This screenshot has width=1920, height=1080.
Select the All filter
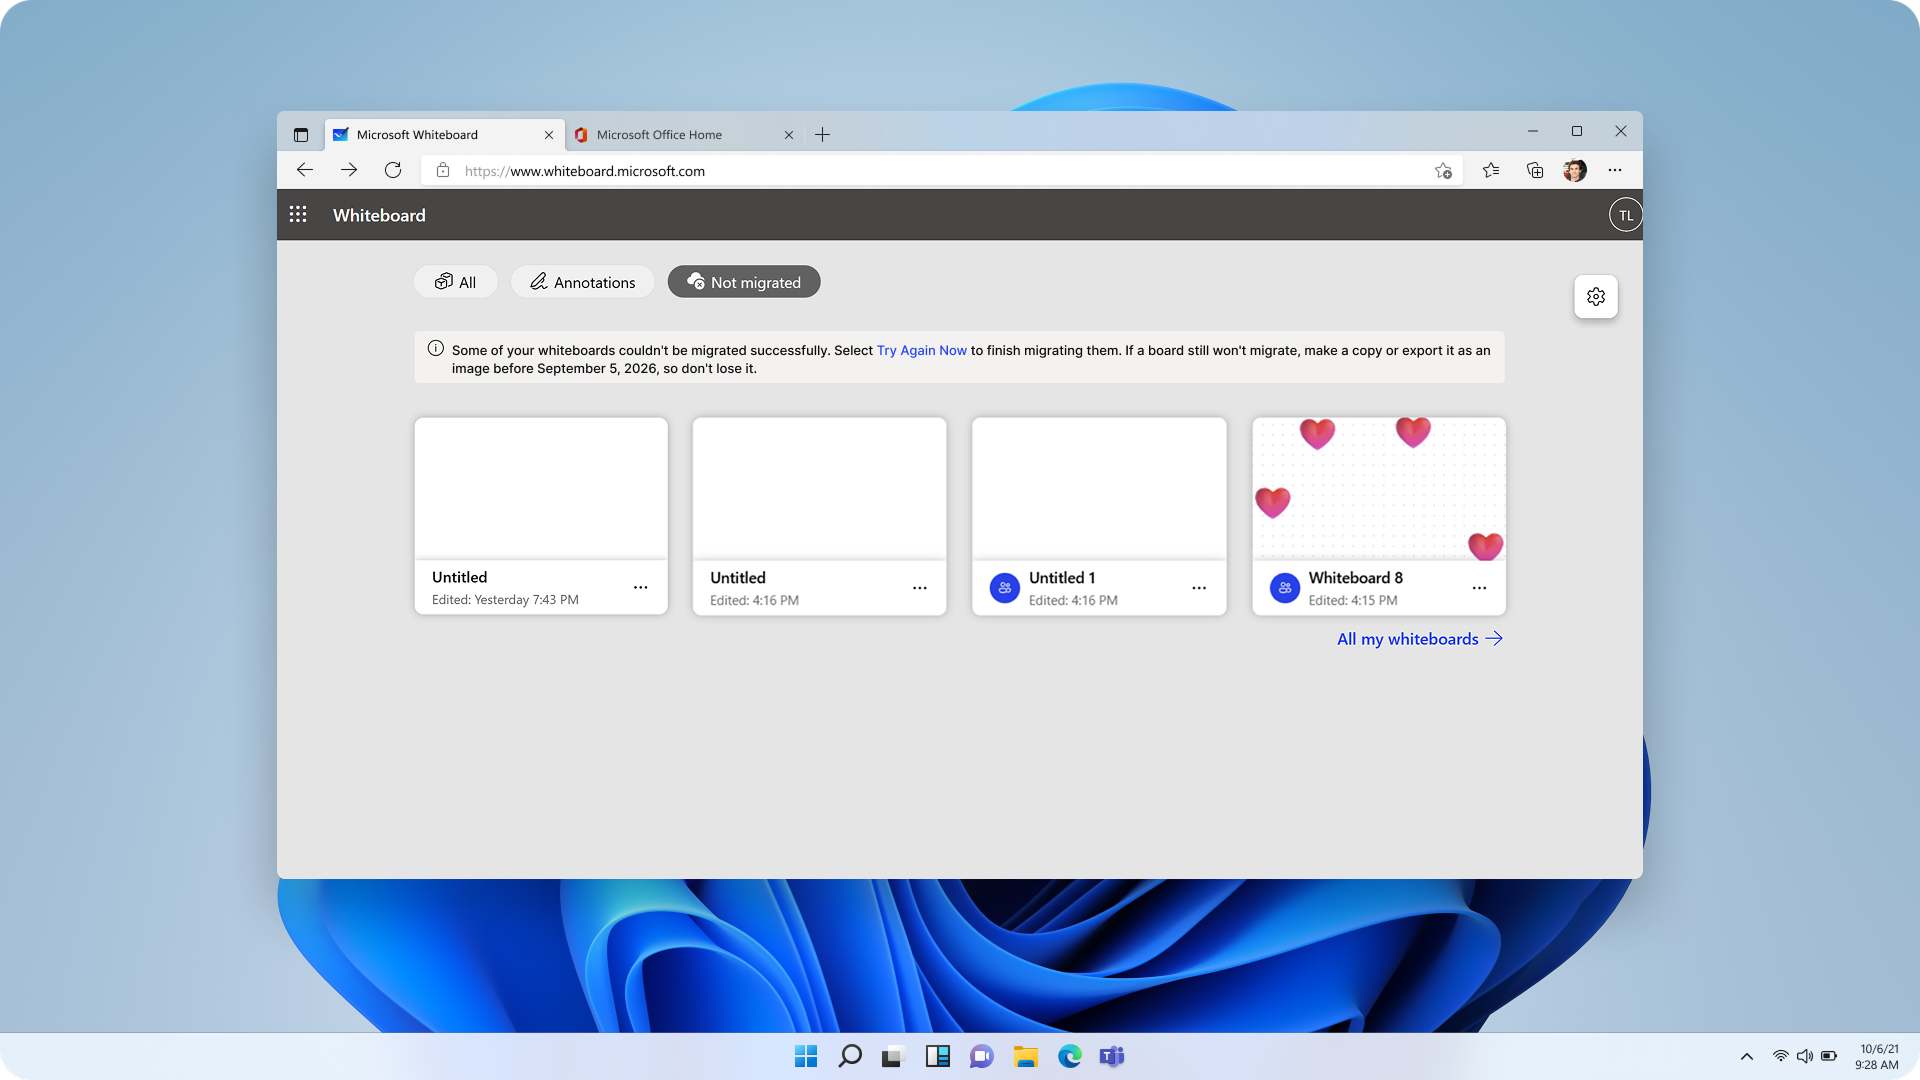(456, 282)
